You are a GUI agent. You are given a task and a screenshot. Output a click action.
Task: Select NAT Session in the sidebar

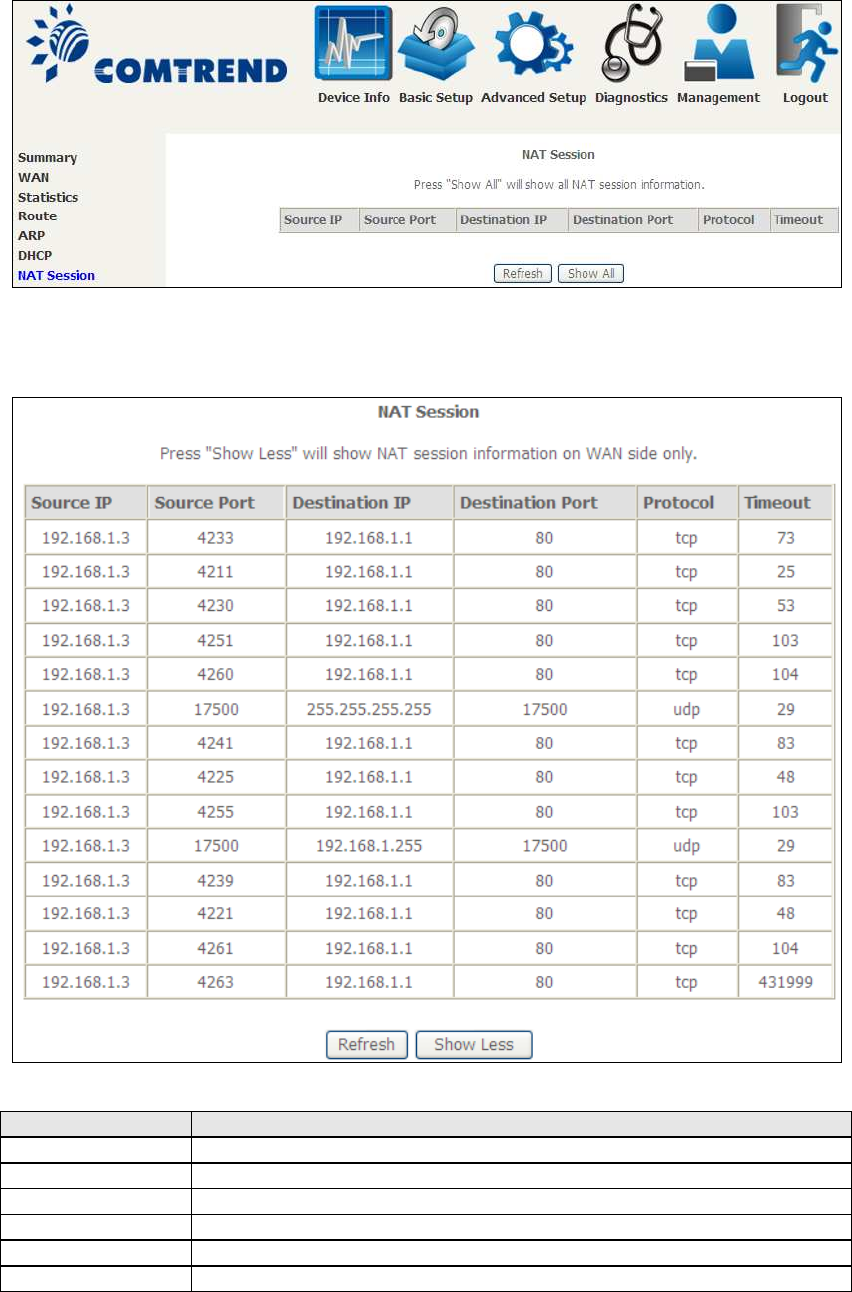[x=56, y=276]
